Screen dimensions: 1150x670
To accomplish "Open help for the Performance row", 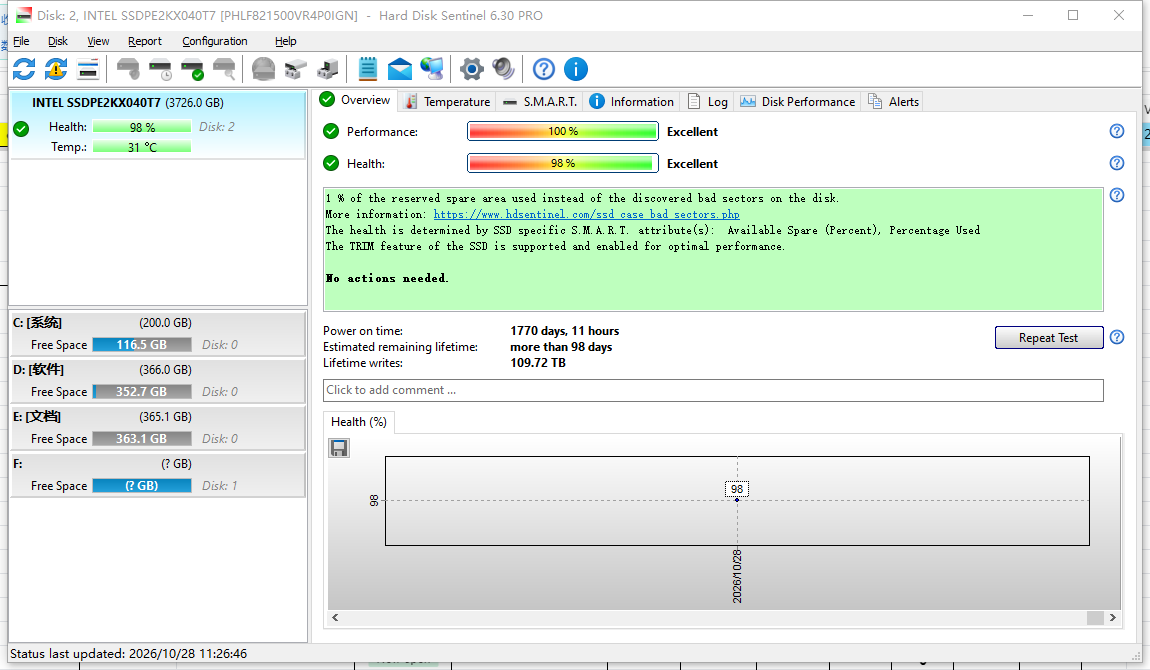I will pyautogui.click(x=1116, y=131).
